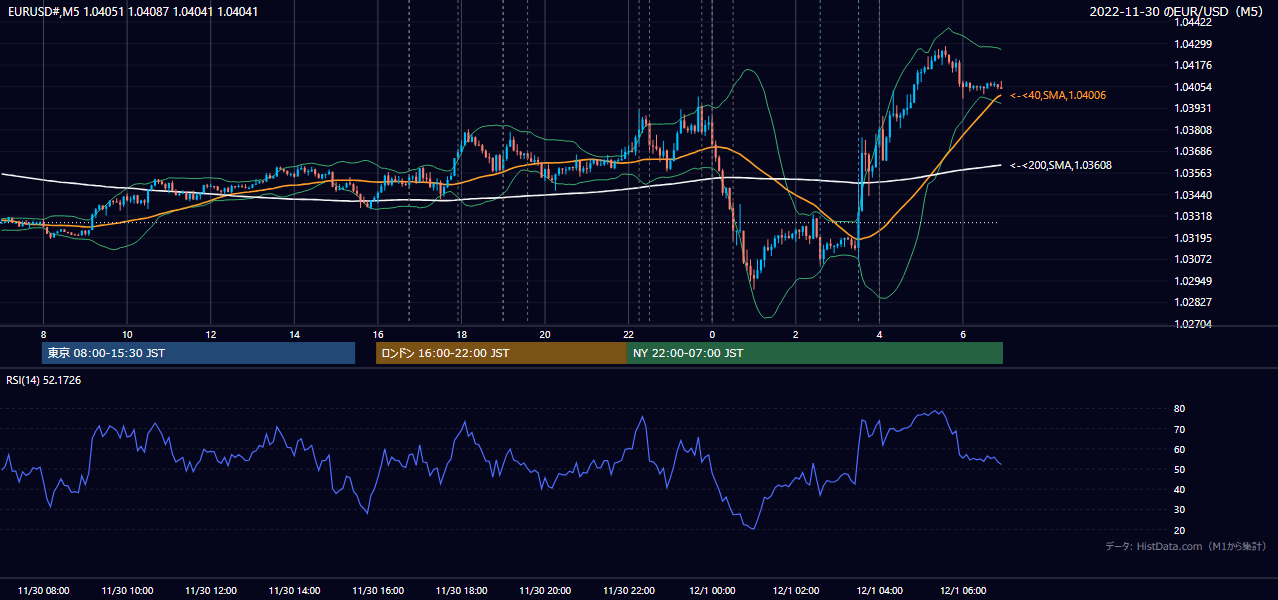Click hour tick 0 under price chart
This screenshot has height=600, width=1278.
712,334
